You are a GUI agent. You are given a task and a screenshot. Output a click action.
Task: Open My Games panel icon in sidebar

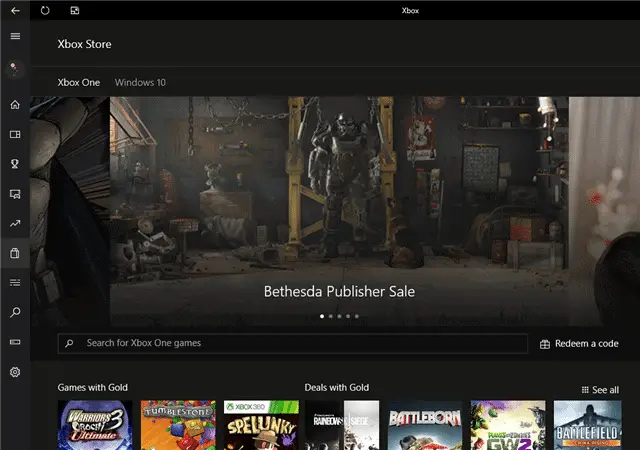(15, 134)
